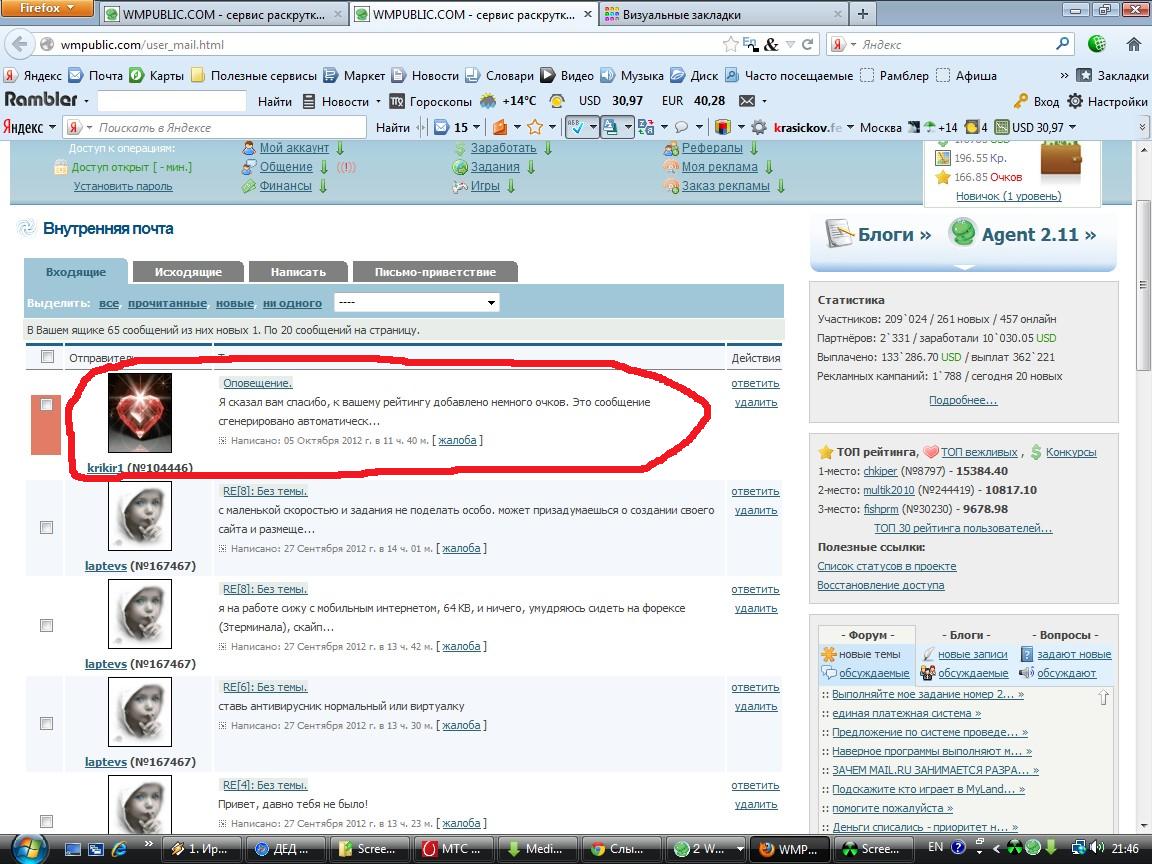Select новые in the Выделить row

coord(234,303)
